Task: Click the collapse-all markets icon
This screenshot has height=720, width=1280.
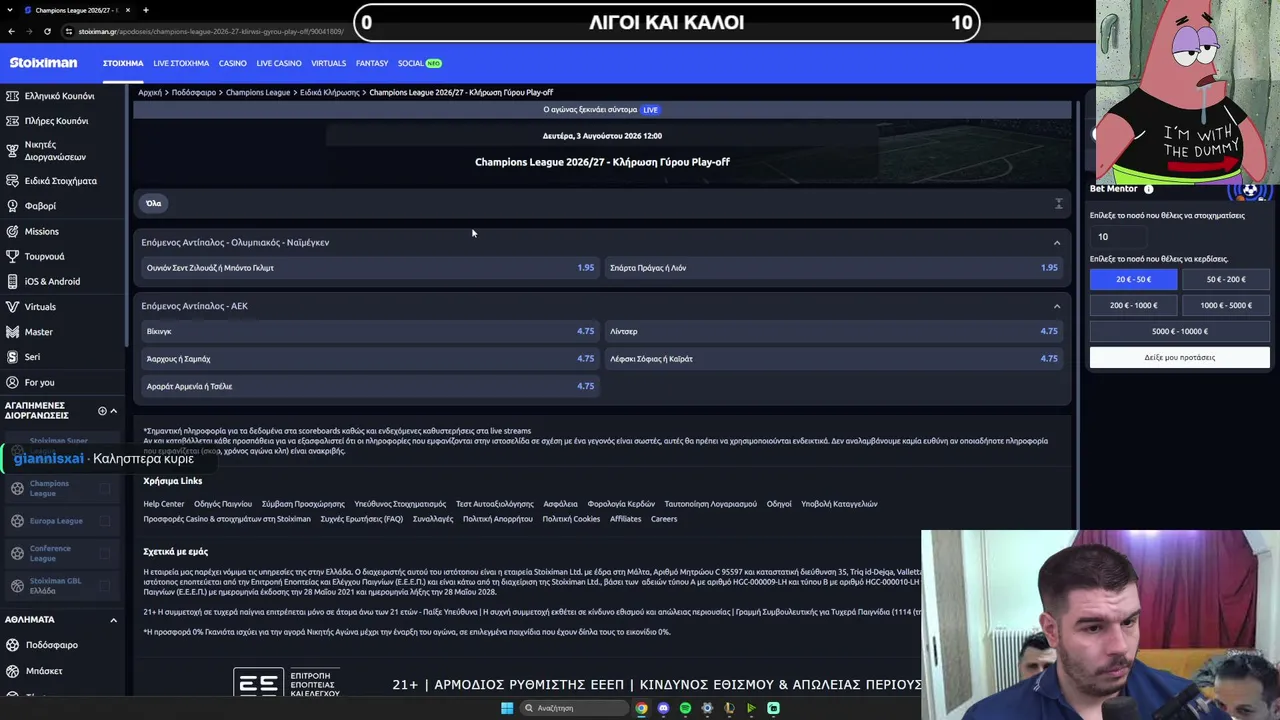Action: pos(1059,204)
